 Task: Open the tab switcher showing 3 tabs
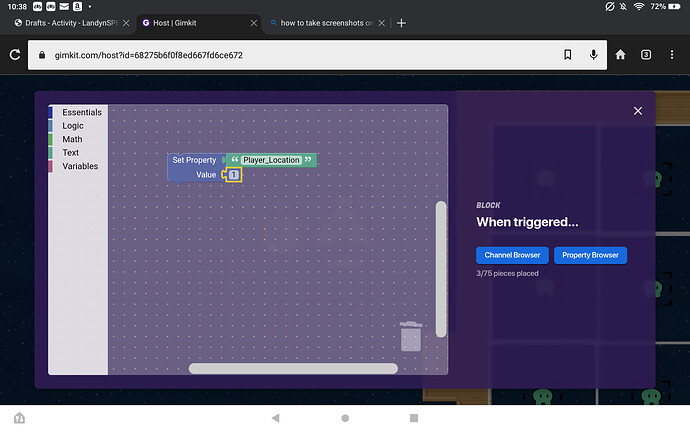pos(646,55)
